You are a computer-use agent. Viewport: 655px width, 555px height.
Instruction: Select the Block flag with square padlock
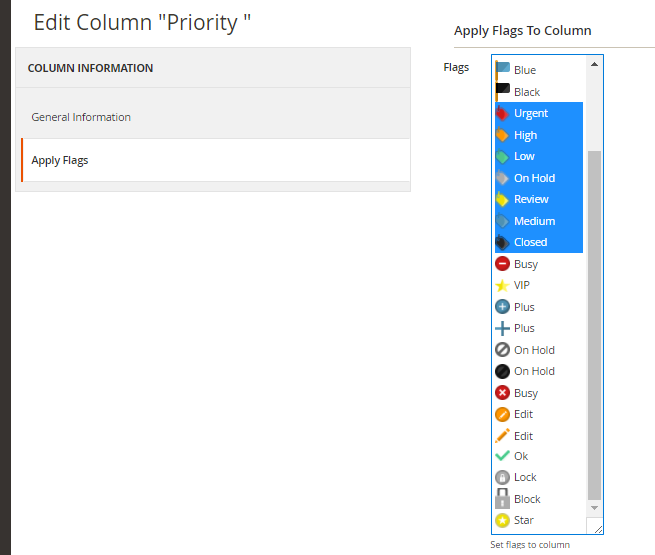(x=526, y=499)
